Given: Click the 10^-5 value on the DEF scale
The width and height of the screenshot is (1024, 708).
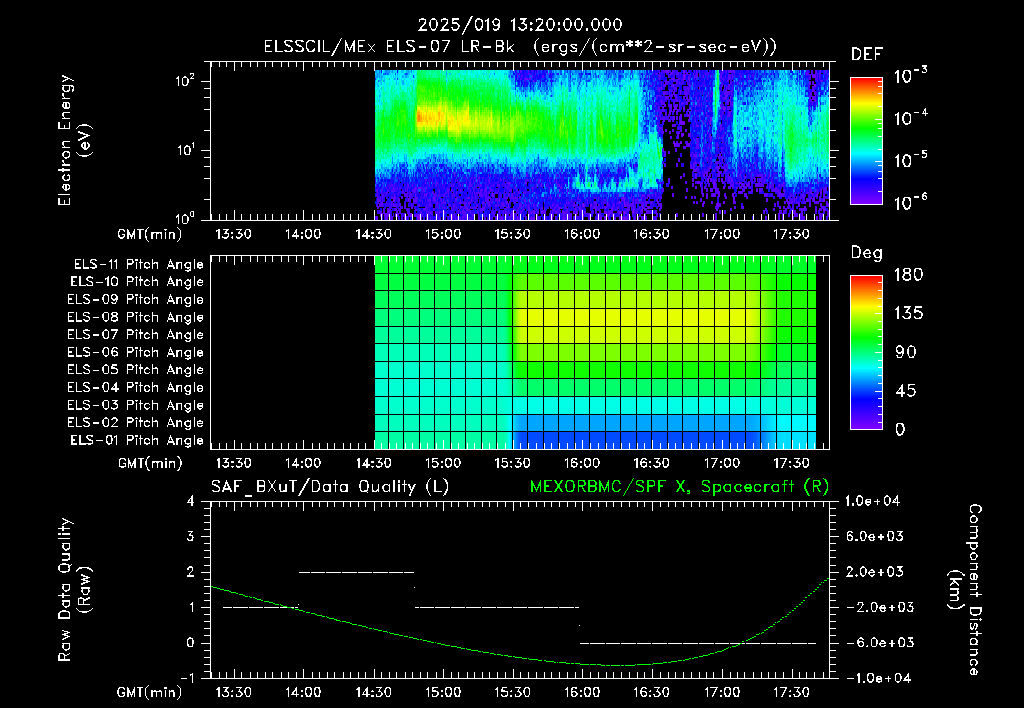Looking at the screenshot, I should coord(910,160).
